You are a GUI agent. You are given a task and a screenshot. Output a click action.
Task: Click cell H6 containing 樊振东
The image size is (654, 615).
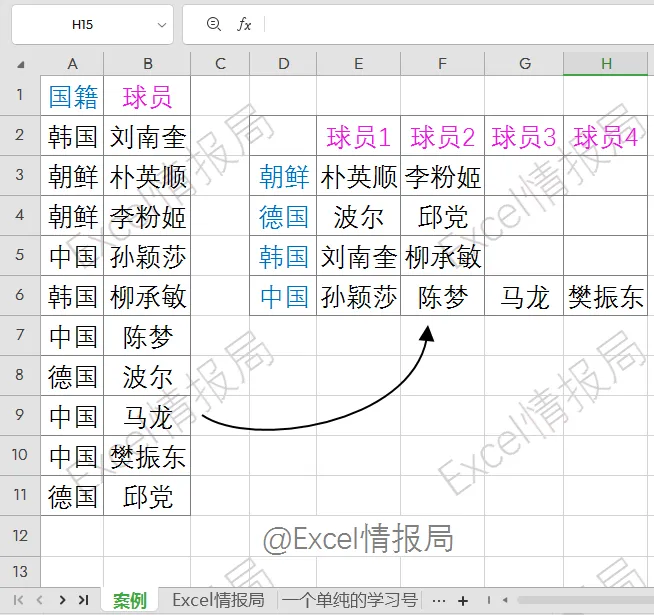click(x=606, y=296)
